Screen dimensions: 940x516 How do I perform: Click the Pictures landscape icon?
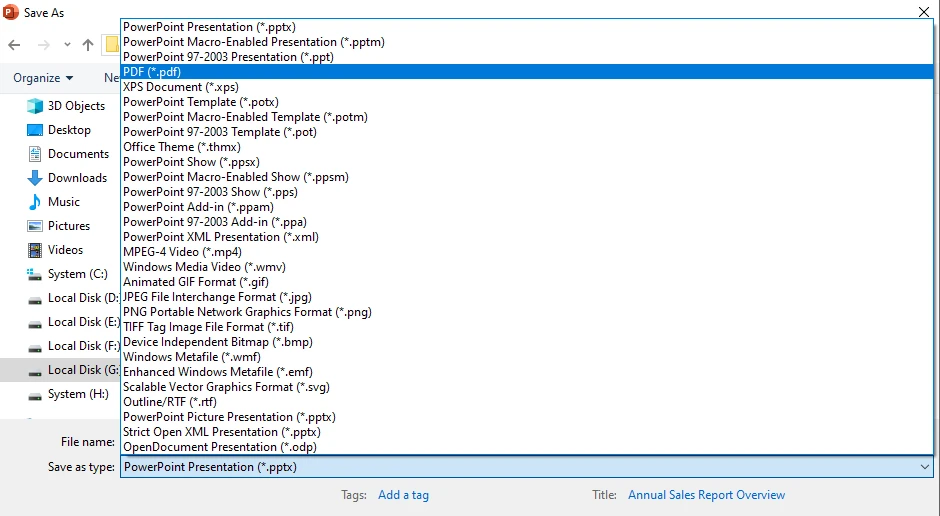[35, 226]
